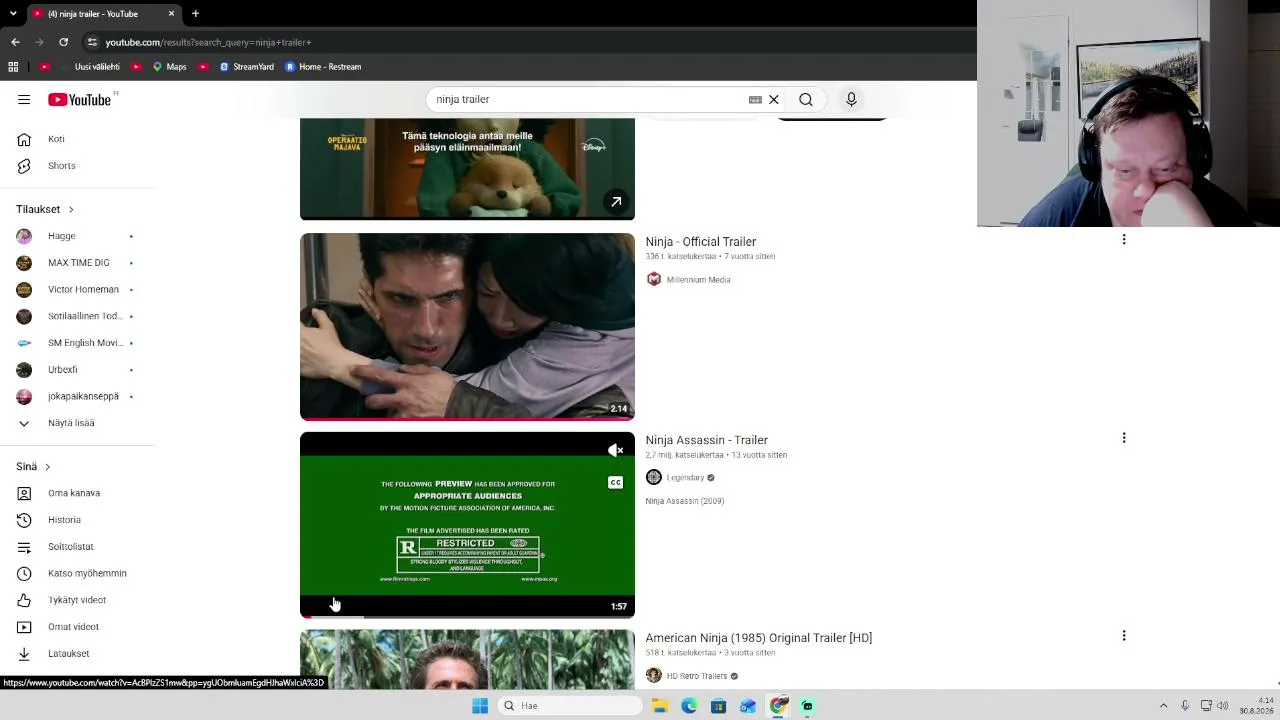
Task: Open the Maps bookmark
Action: click(169, 67)
